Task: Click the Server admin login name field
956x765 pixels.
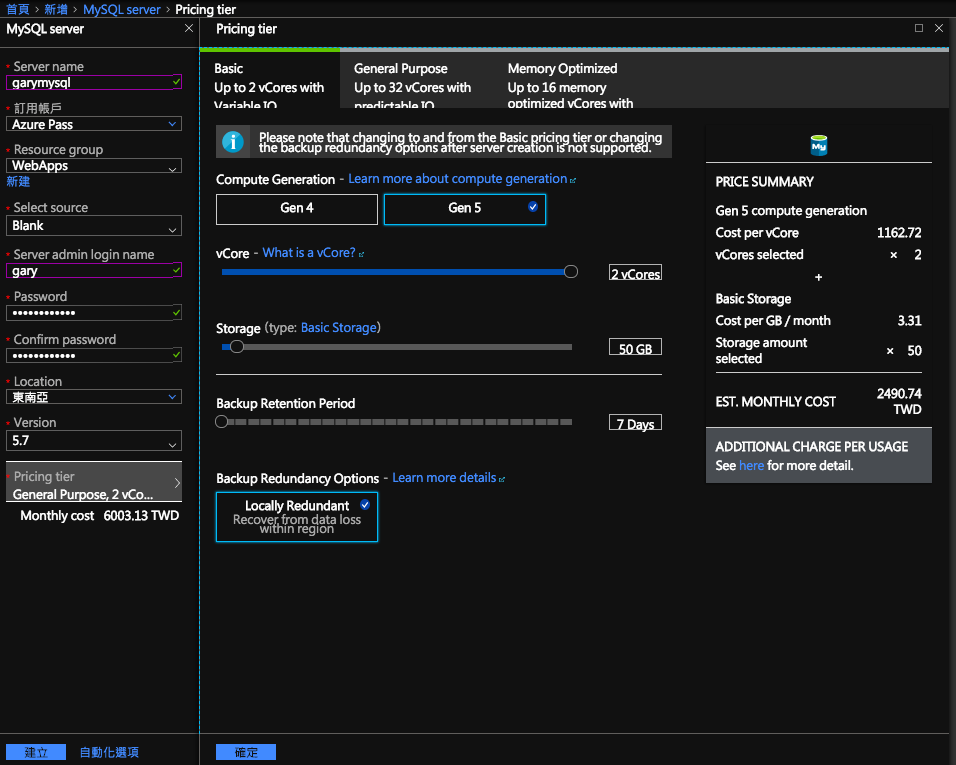Action: (x=94, y=271)
